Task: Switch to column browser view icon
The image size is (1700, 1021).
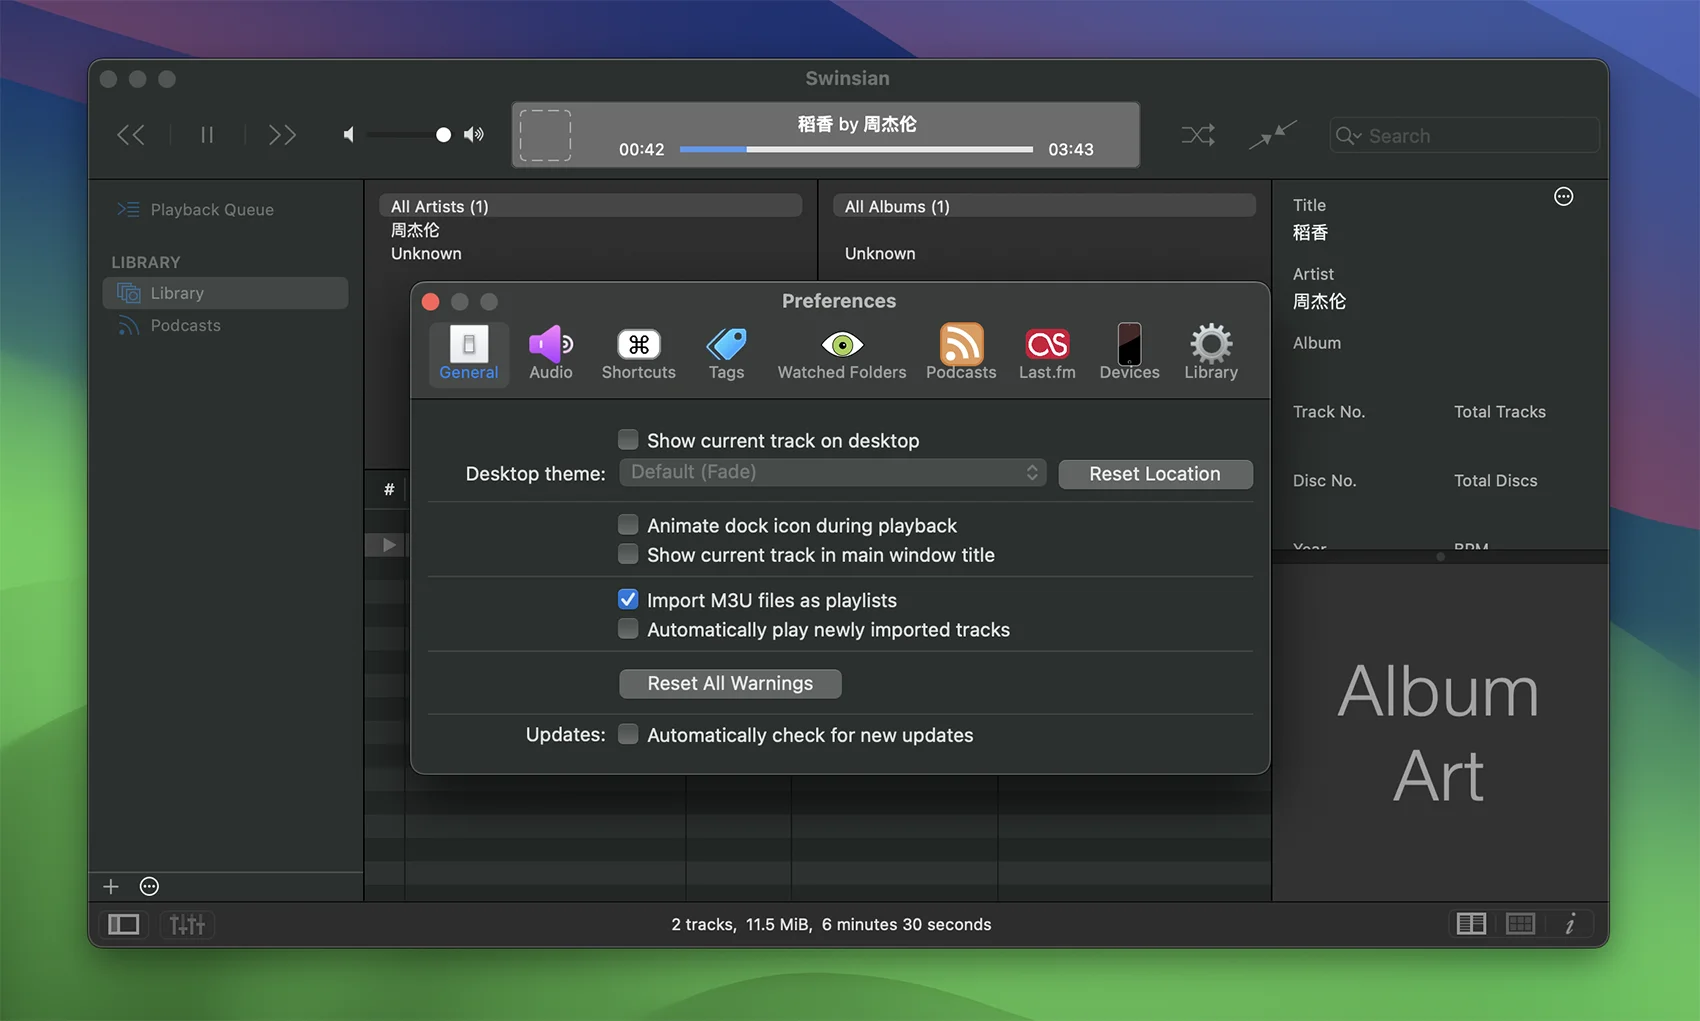Action: pos(1471,924)
